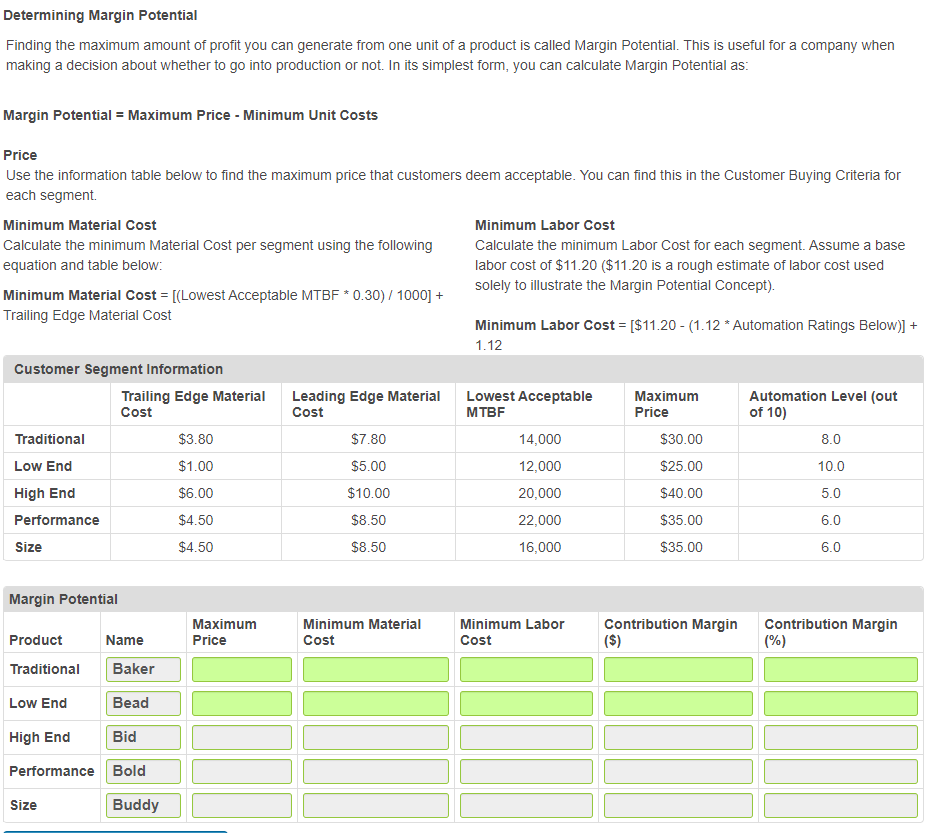Click the Lowest Acceptable MTBF column header
Image resolution: width=932 pixels, height=833 pixels.
[529, 404]
